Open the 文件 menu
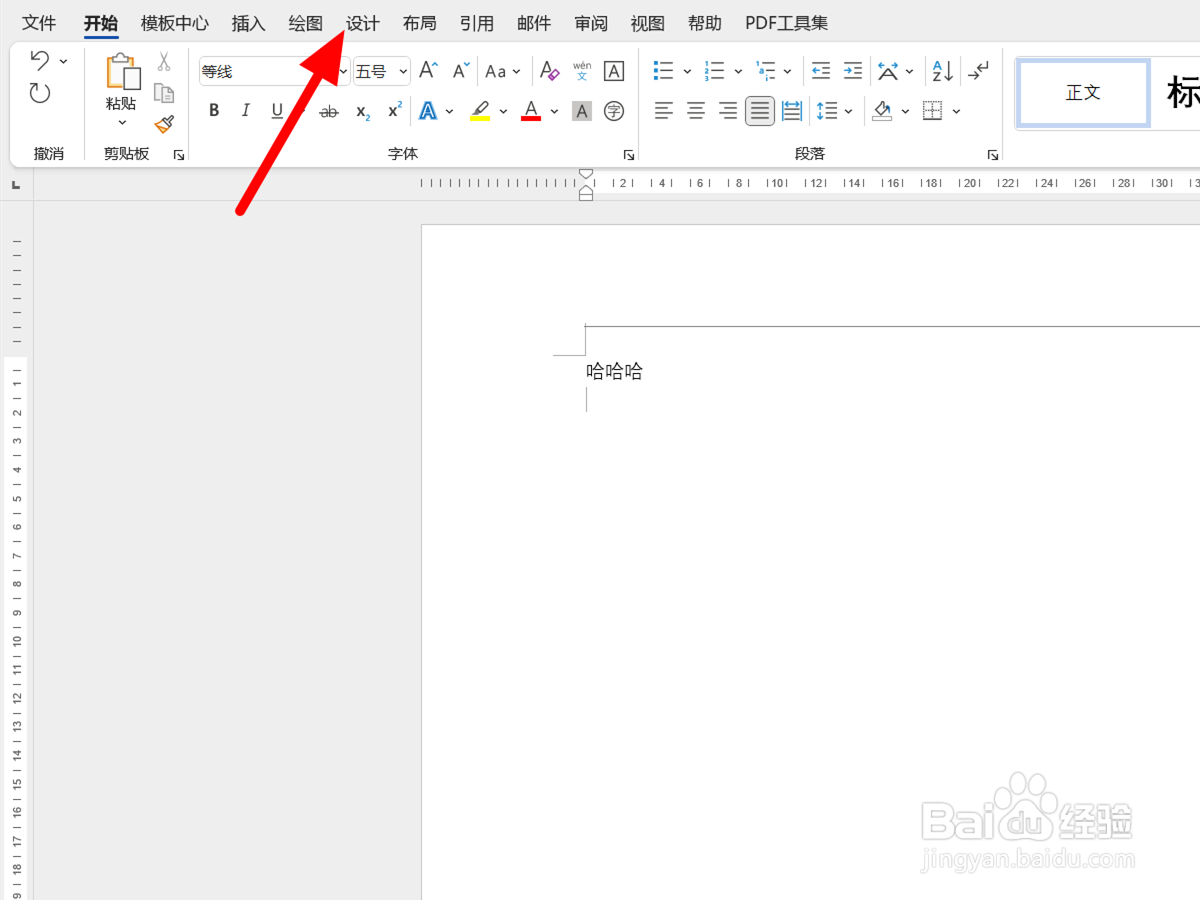 point(39,23)
